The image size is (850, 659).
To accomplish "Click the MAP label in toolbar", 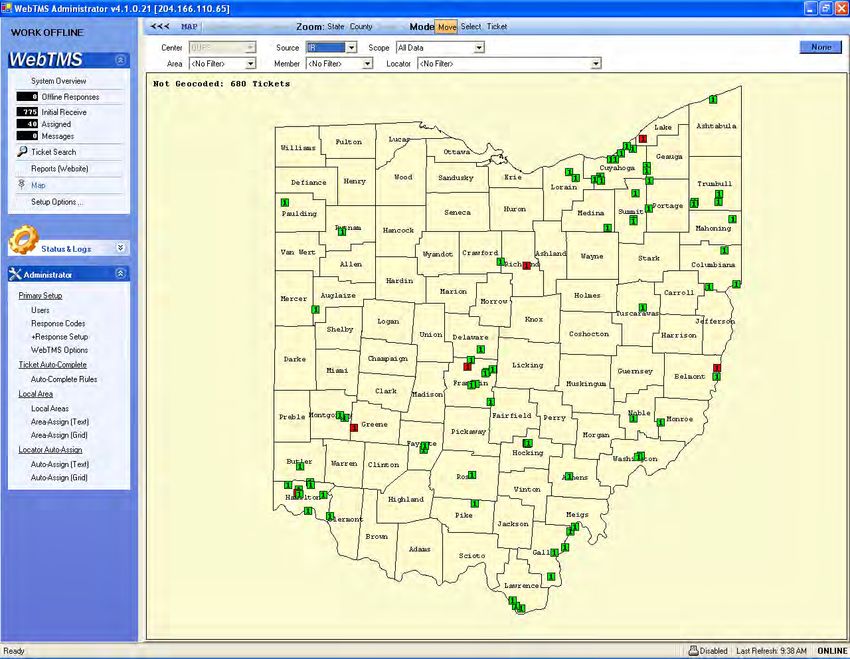I will click(189, 26).
